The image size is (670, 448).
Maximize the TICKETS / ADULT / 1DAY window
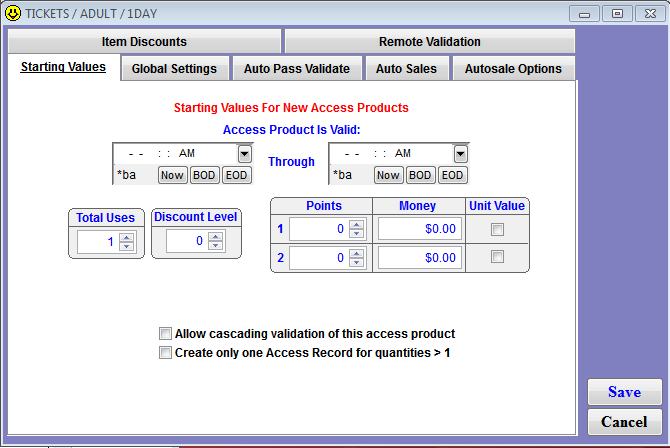point(617,14)
